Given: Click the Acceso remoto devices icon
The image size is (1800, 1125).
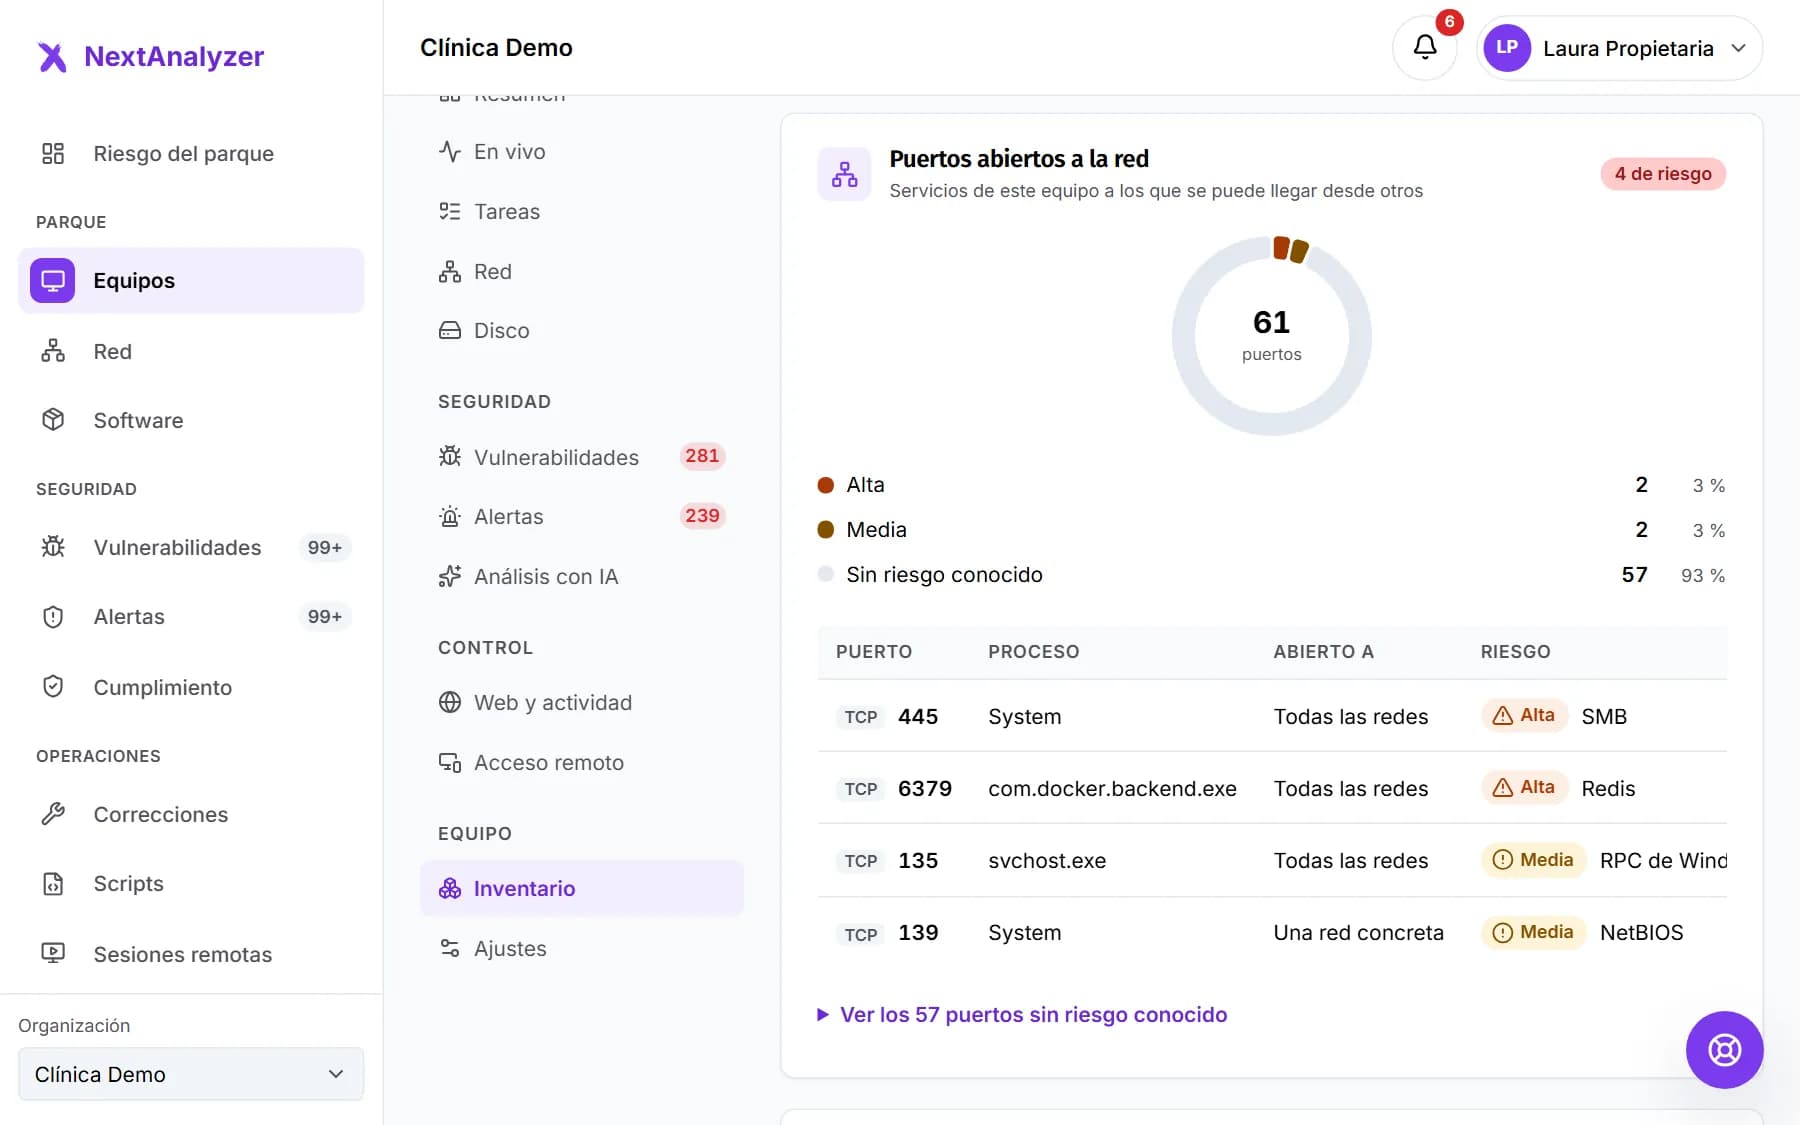Looking at the screenshot, I should [450, 762].
